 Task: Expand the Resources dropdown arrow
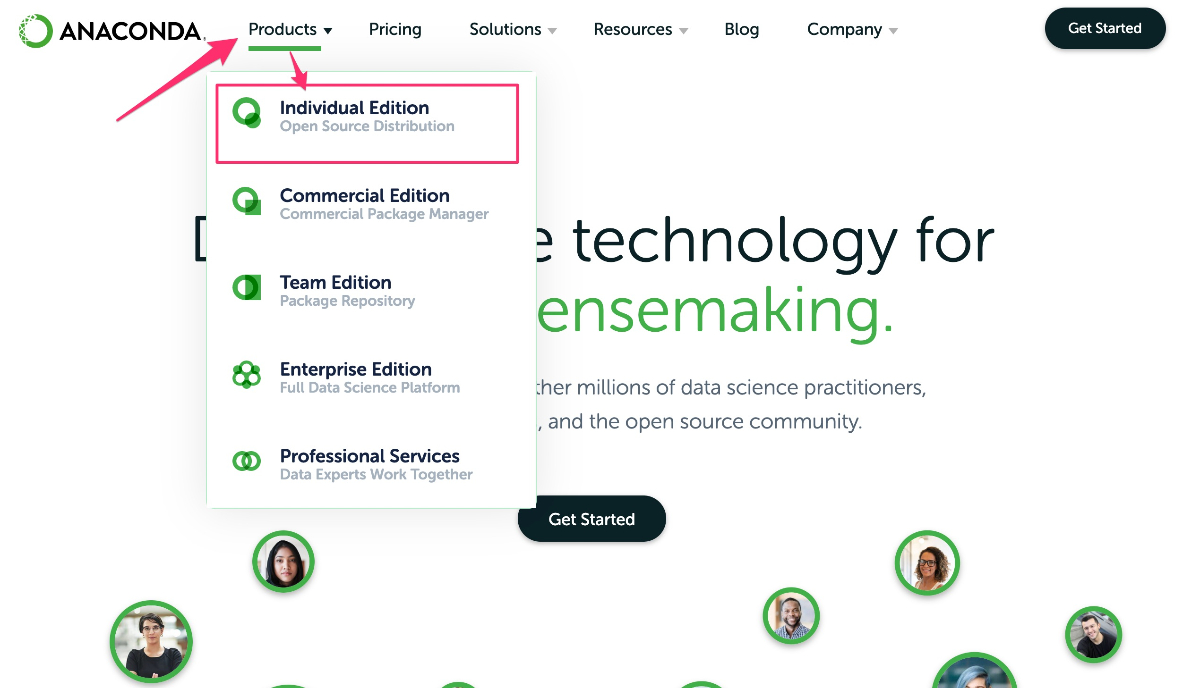click(x=683, y=31)
